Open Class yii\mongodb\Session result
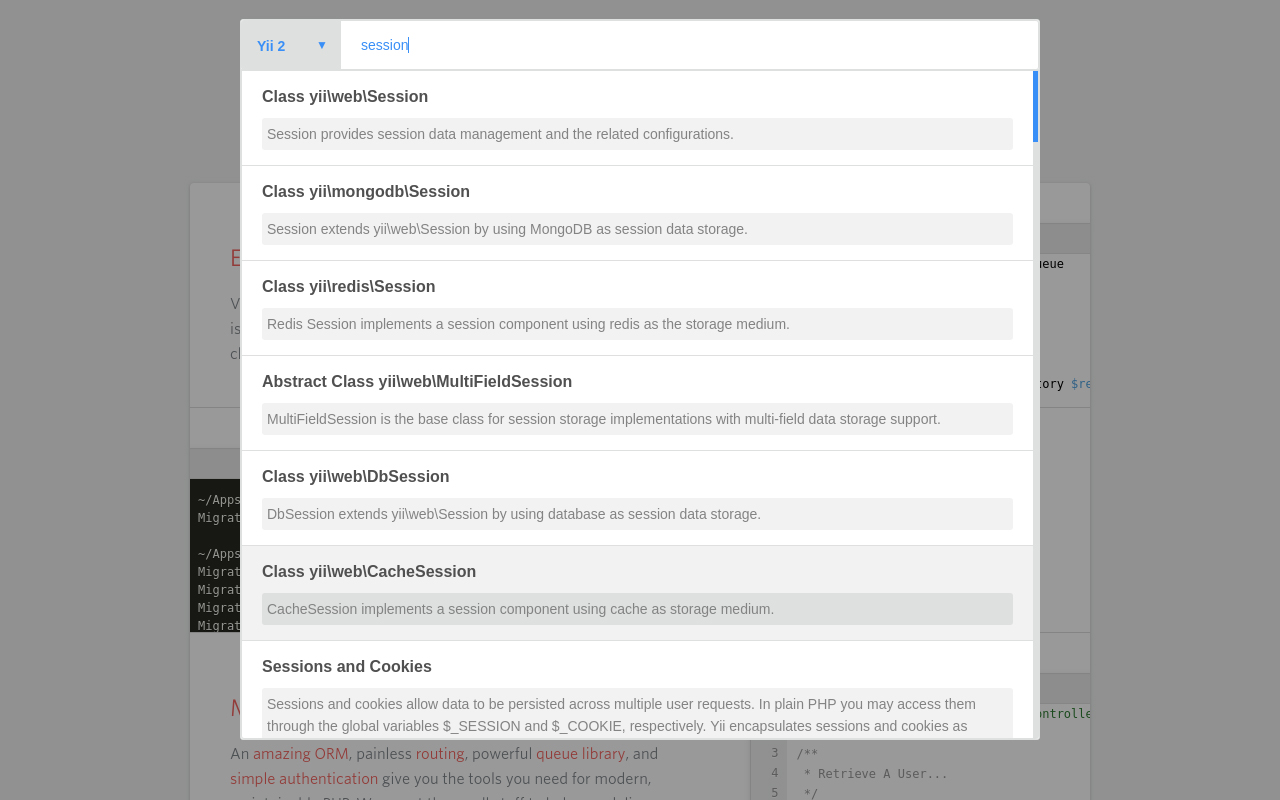 tap(366, 191)
